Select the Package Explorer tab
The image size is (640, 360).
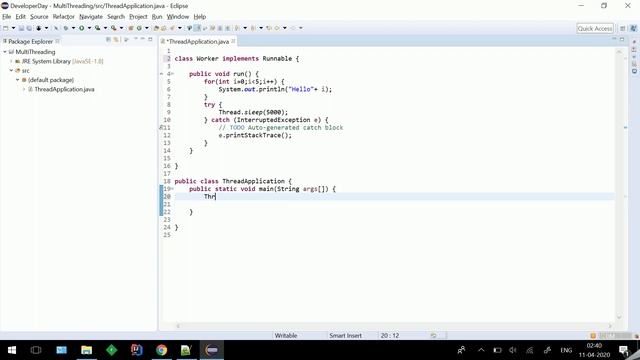(31, 41)
